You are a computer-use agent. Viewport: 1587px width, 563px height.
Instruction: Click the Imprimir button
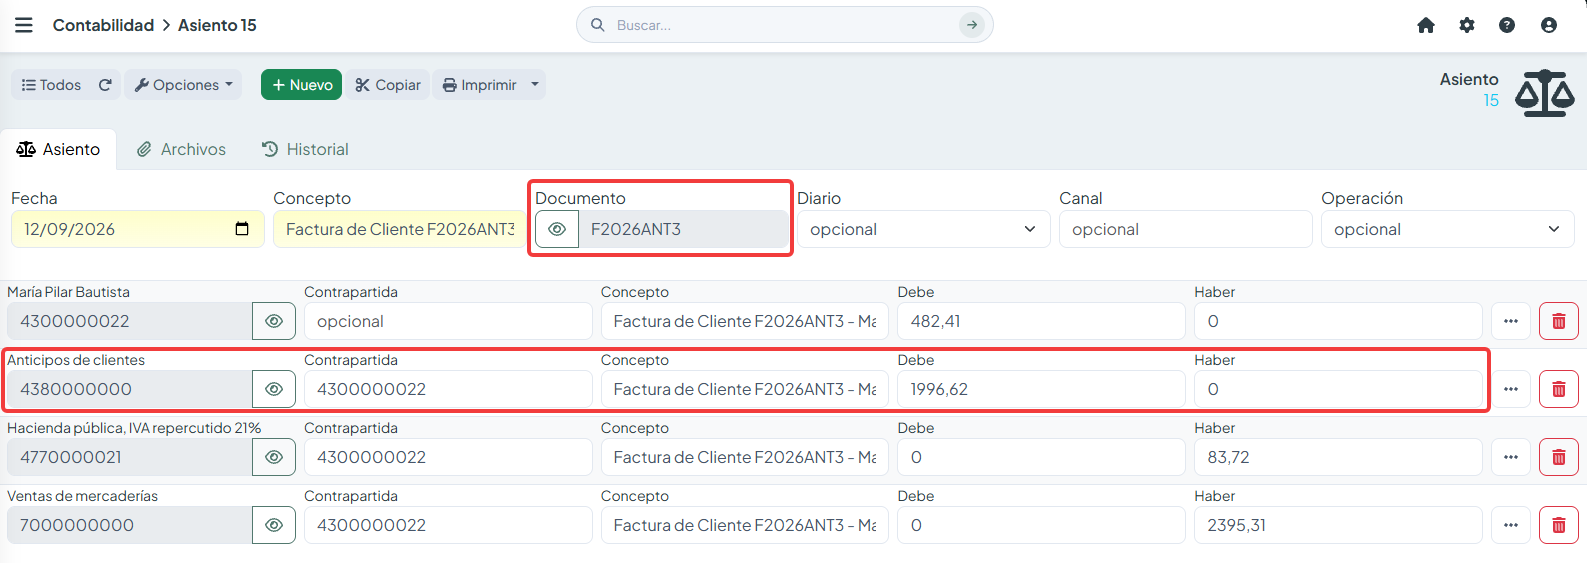tap(479, 85)
